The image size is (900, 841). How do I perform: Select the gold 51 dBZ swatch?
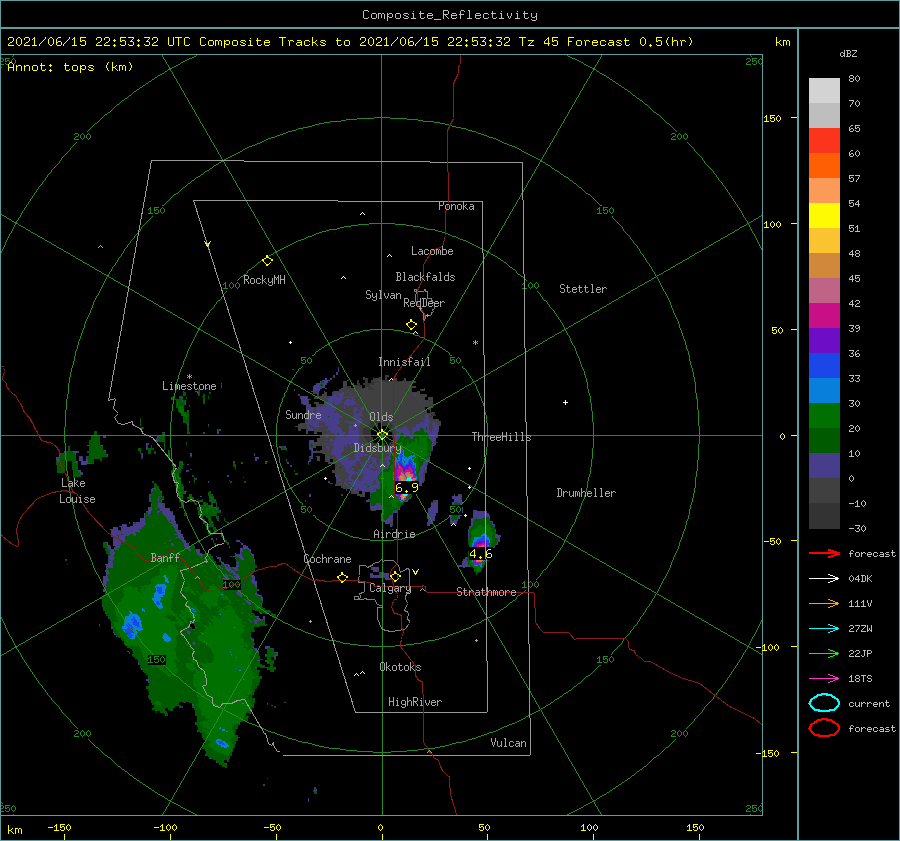tap(824, 241)
